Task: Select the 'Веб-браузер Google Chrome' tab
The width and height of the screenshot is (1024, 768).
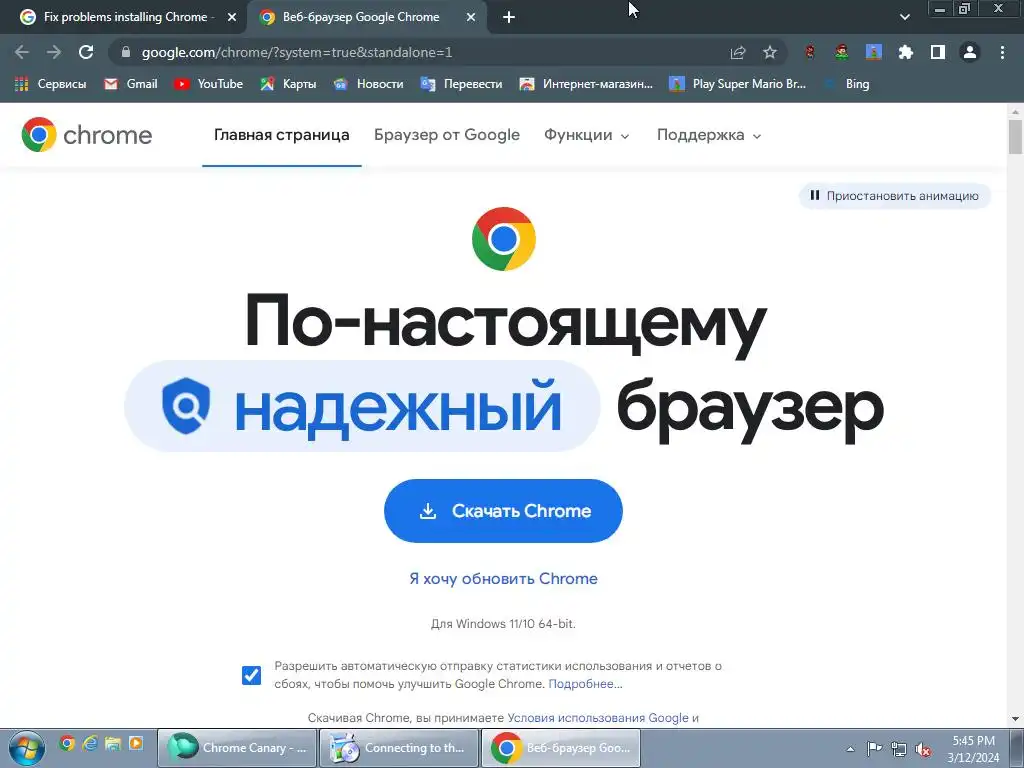Action: pyautogui.click(x=368, y=18)
